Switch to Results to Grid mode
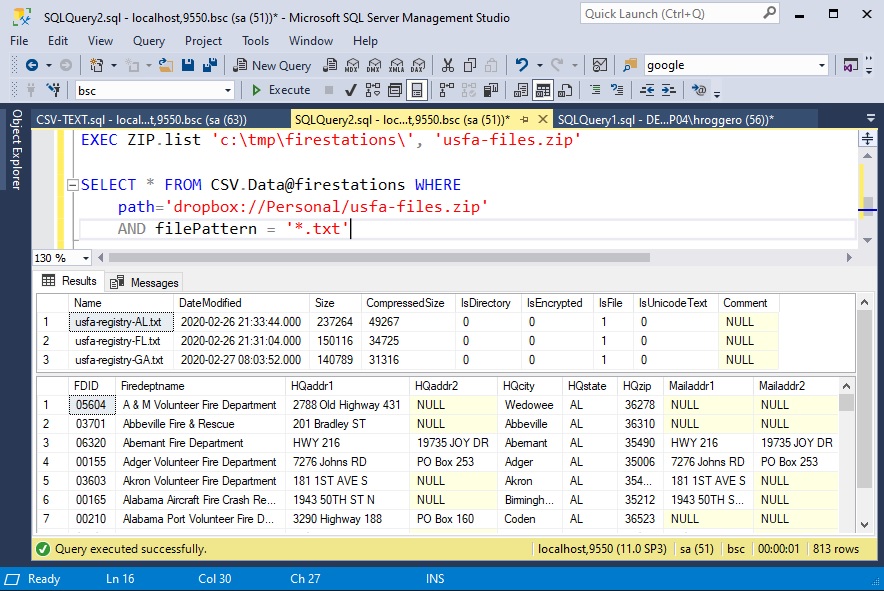Viewport: 884px width, 591px height. 543,90
